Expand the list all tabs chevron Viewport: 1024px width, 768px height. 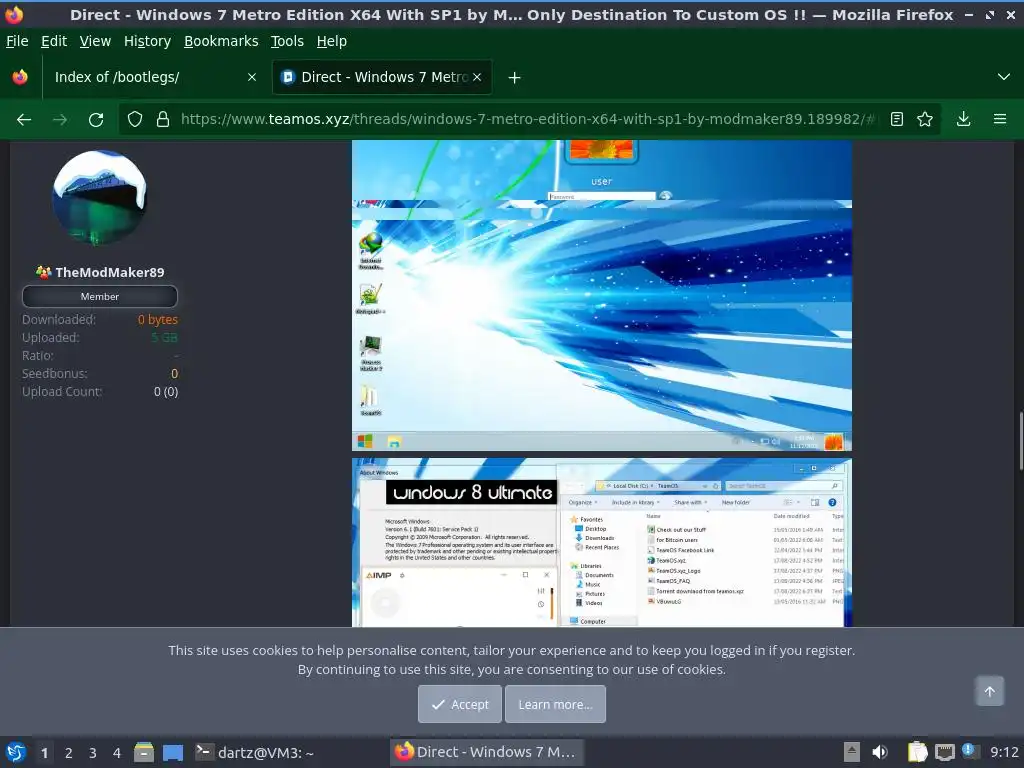(x=1004, y=77)
